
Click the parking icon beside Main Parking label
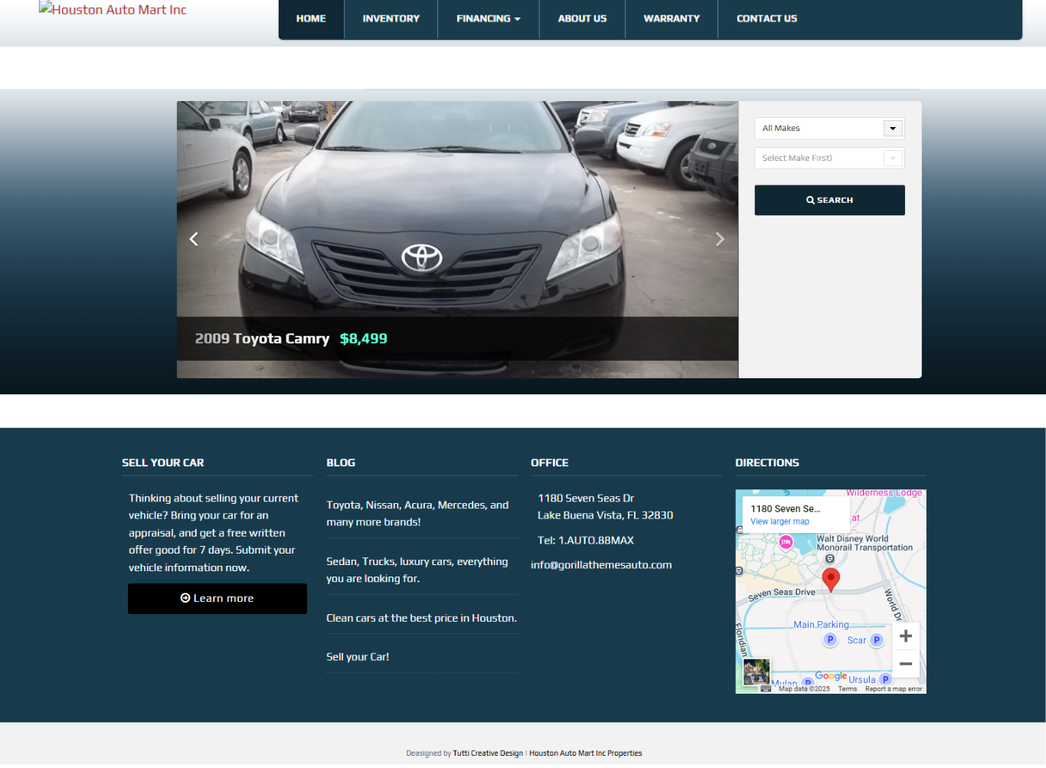click(x=830, y=639)
